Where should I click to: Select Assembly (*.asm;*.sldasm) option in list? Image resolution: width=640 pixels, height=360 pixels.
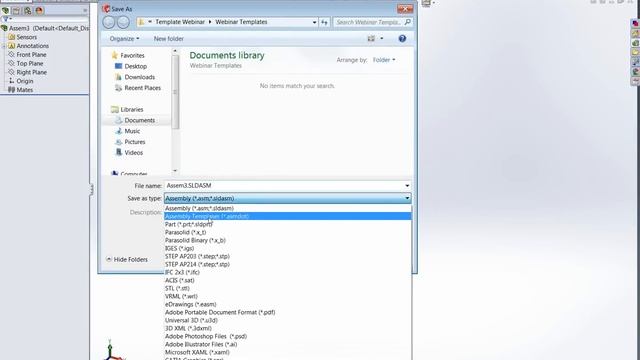pyautogui.click(x=287, y=208)
